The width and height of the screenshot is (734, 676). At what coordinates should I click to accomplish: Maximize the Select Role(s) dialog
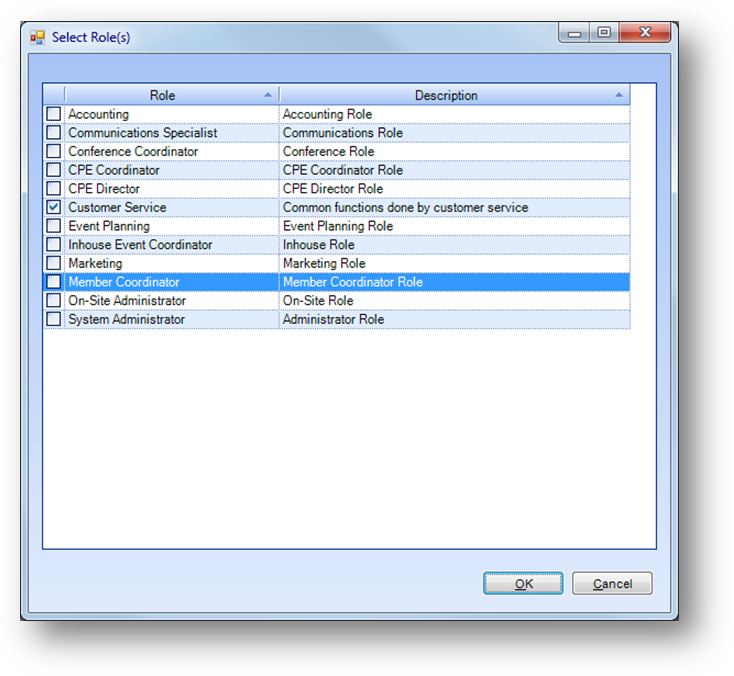604,33
